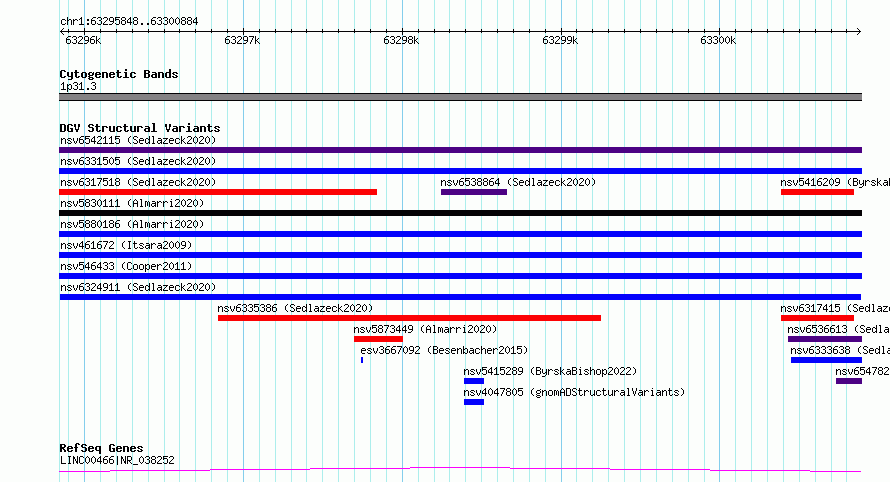The width and height of the screenshot is (890, 482).
Task: Select the 63297k ruler label
Action: [242, 40]
